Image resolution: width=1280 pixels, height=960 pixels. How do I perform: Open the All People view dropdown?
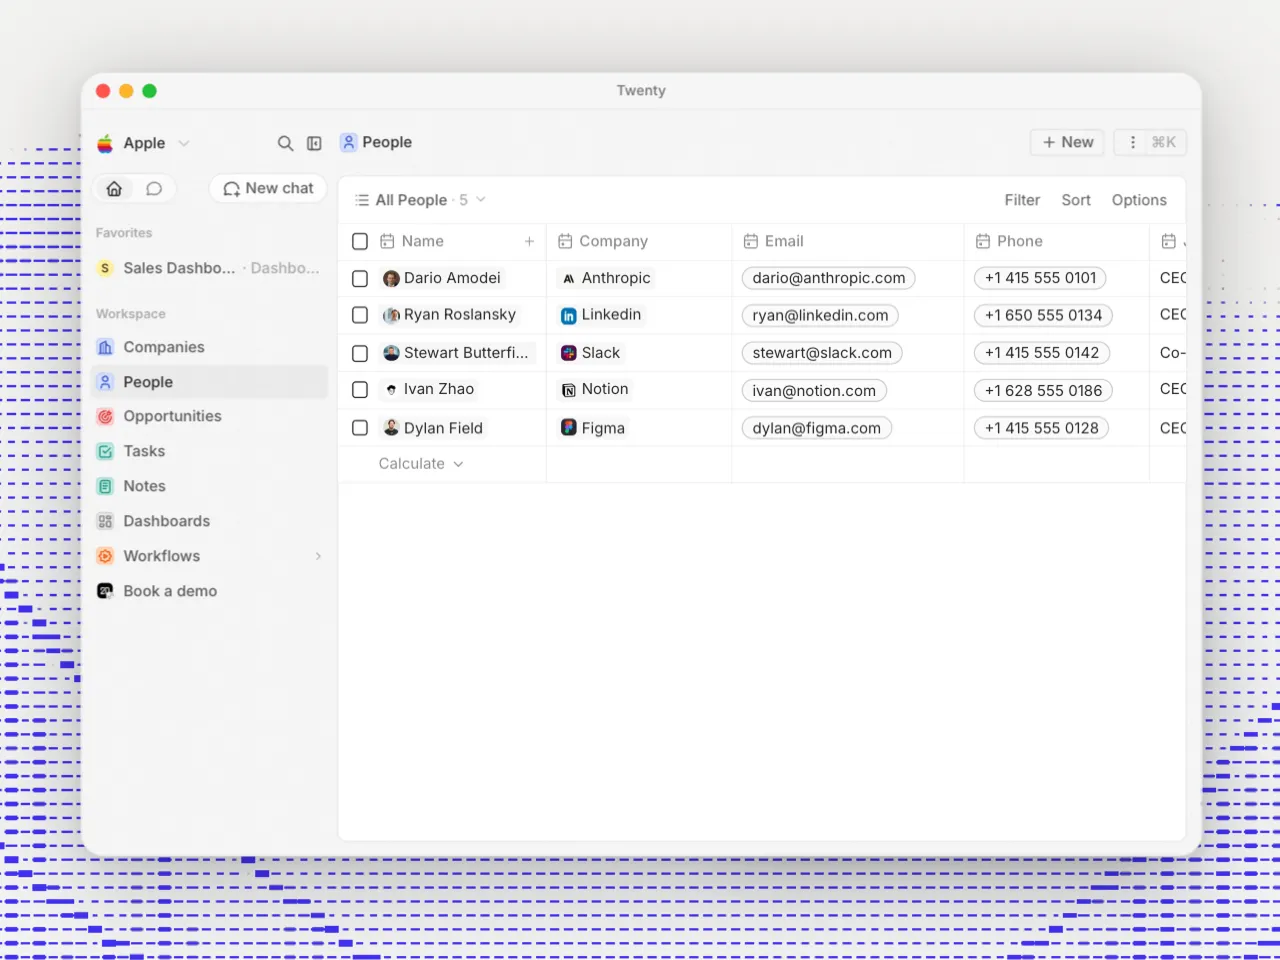click(x=420, y=200)
